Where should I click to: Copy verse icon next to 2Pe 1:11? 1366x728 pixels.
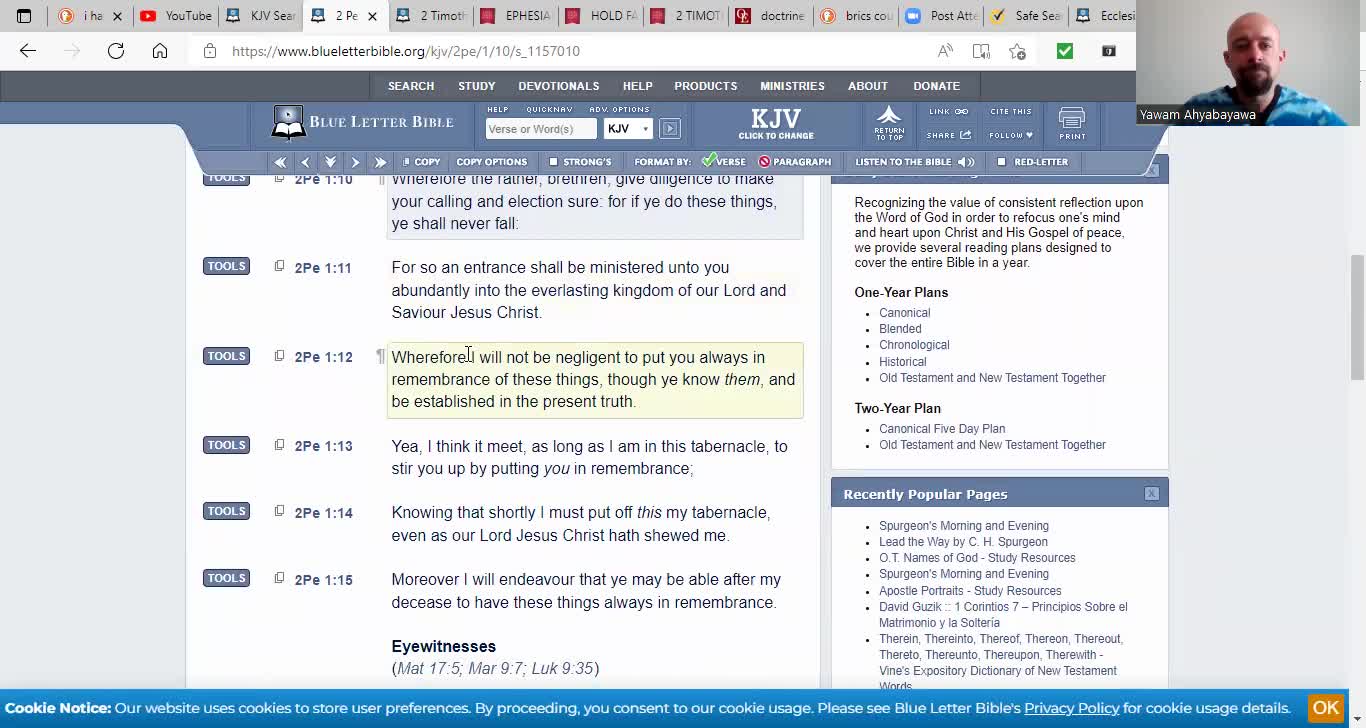tap(279, 266)
